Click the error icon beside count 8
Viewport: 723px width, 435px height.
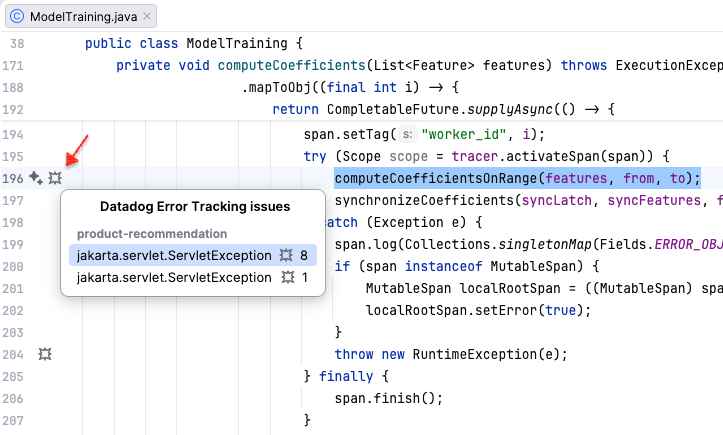click(287, 255)
